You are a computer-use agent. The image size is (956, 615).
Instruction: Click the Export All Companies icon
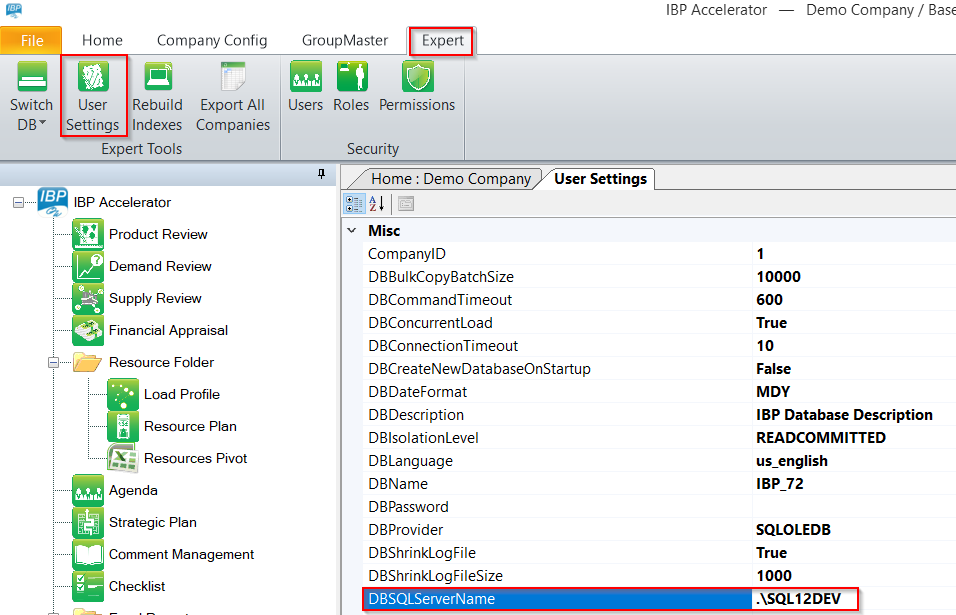tap(233, 77)
